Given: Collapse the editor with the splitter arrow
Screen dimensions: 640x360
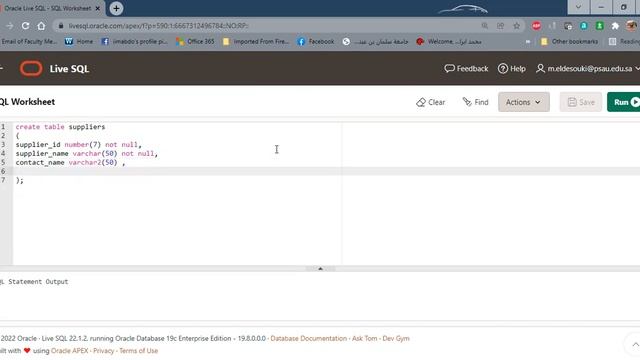Looking at the screenshot, I should click(x=320, y=269).
